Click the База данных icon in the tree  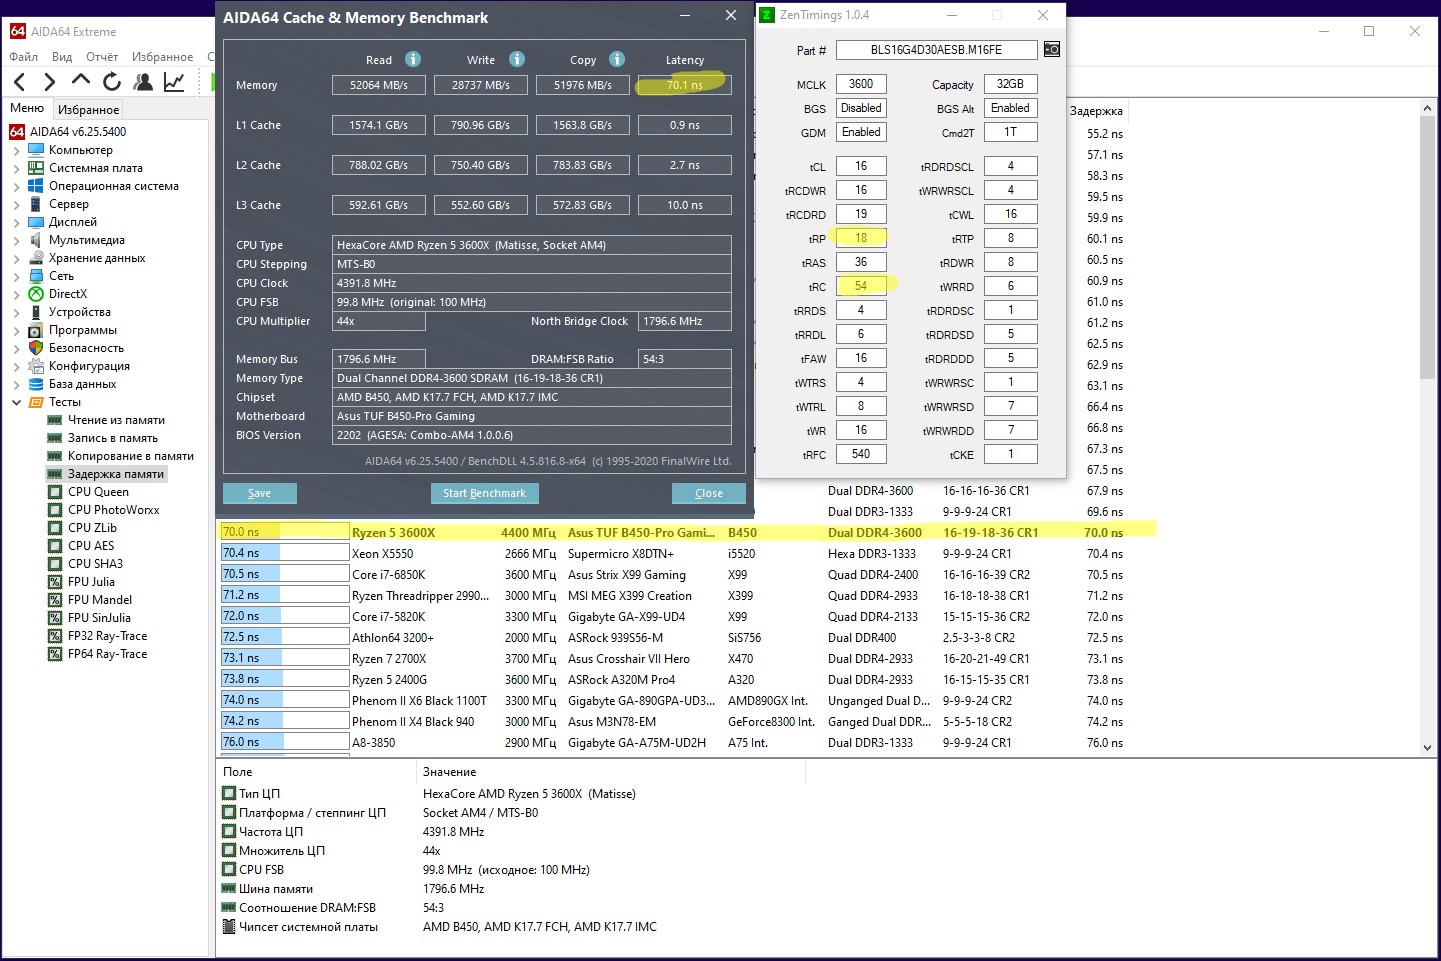(36, 384)
